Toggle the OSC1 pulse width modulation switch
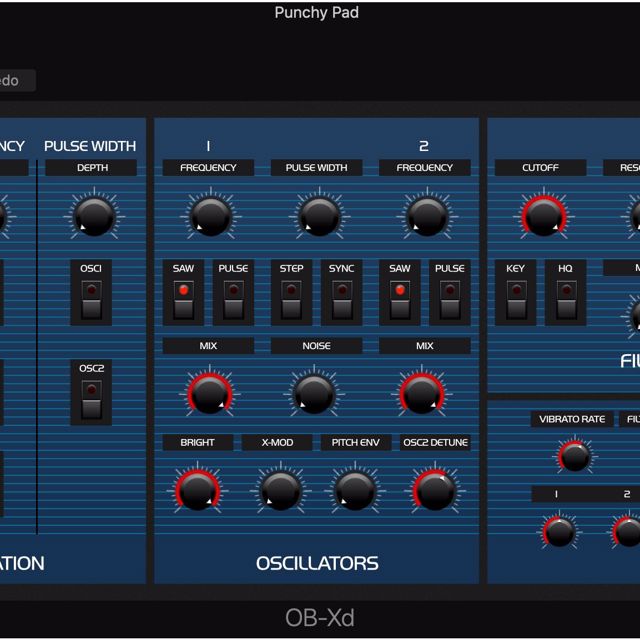This screenshot has height=640, width=640. point(91,300)
